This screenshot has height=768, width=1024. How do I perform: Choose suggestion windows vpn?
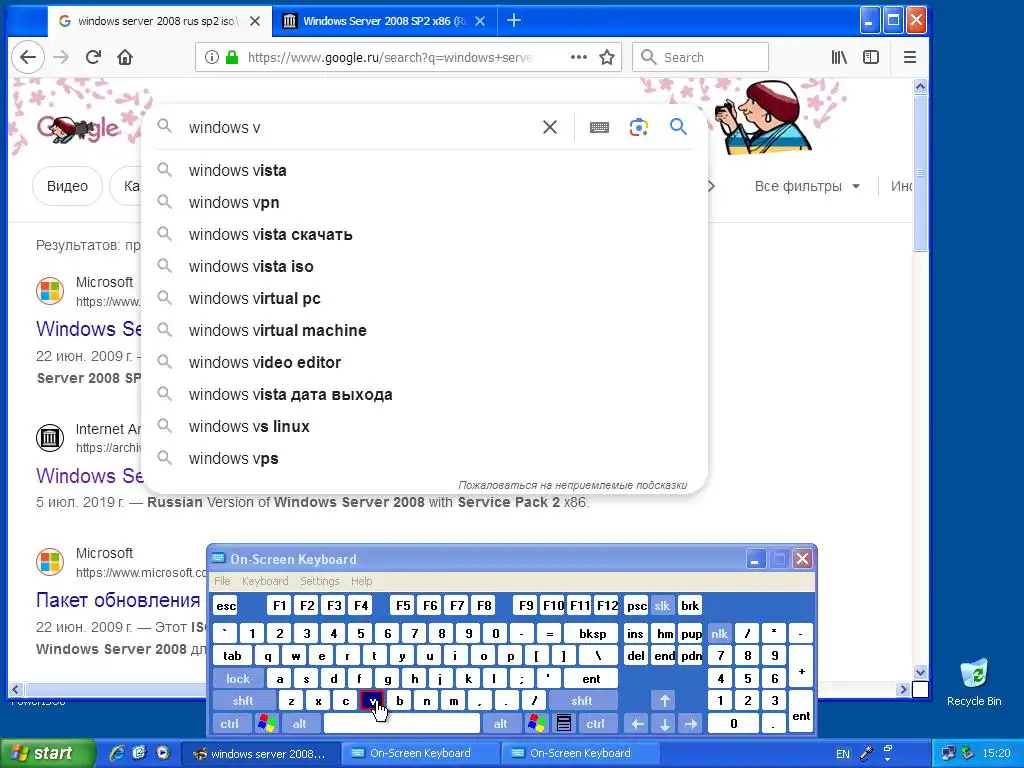click(424, 202)
